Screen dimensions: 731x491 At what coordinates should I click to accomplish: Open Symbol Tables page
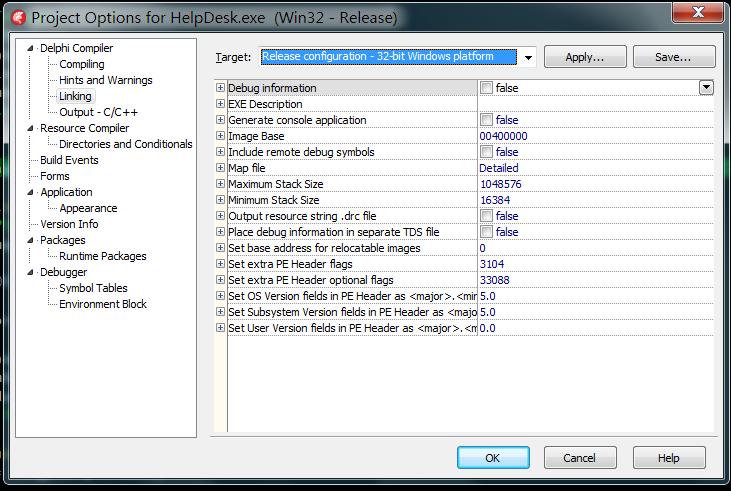93,288
